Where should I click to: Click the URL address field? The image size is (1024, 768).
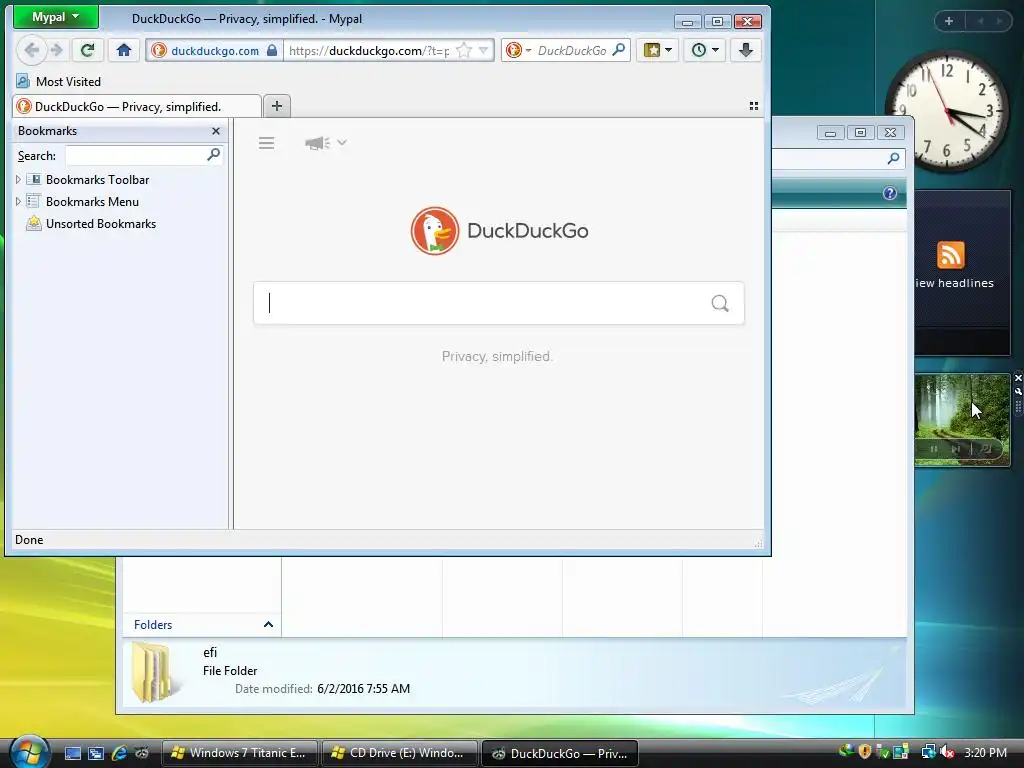pos(369,51)
